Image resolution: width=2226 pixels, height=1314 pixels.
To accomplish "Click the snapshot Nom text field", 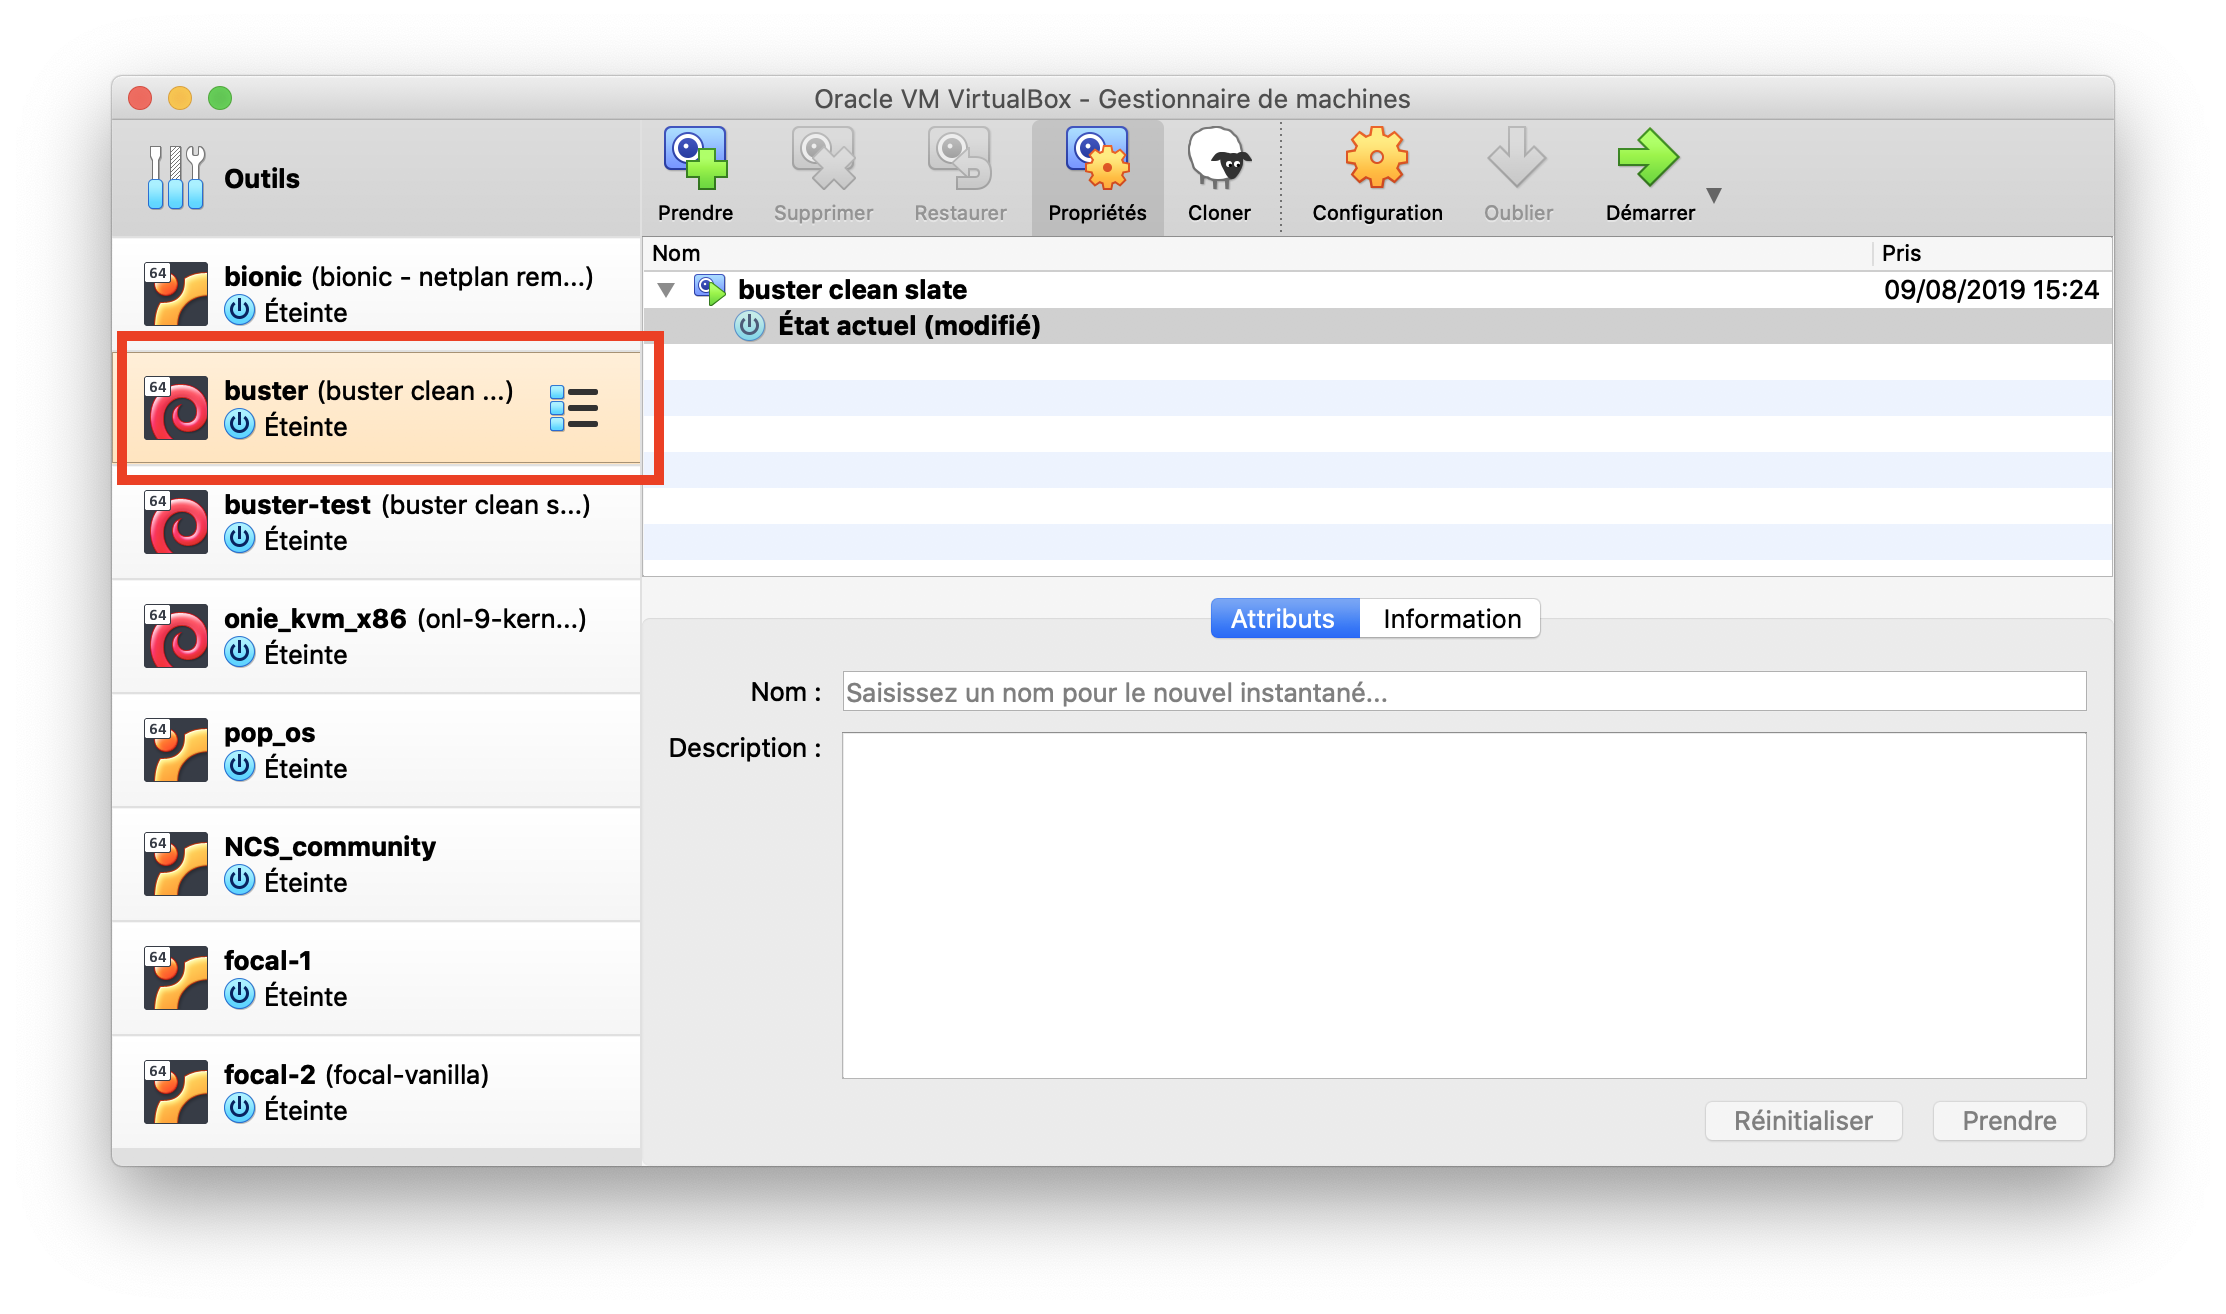I will pos(1463,692).
